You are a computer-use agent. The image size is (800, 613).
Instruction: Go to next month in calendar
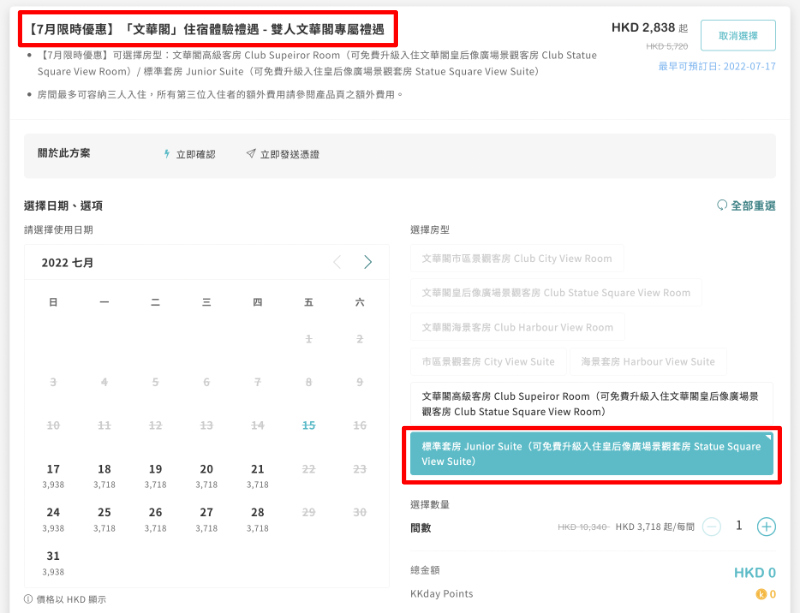[368, 262]
